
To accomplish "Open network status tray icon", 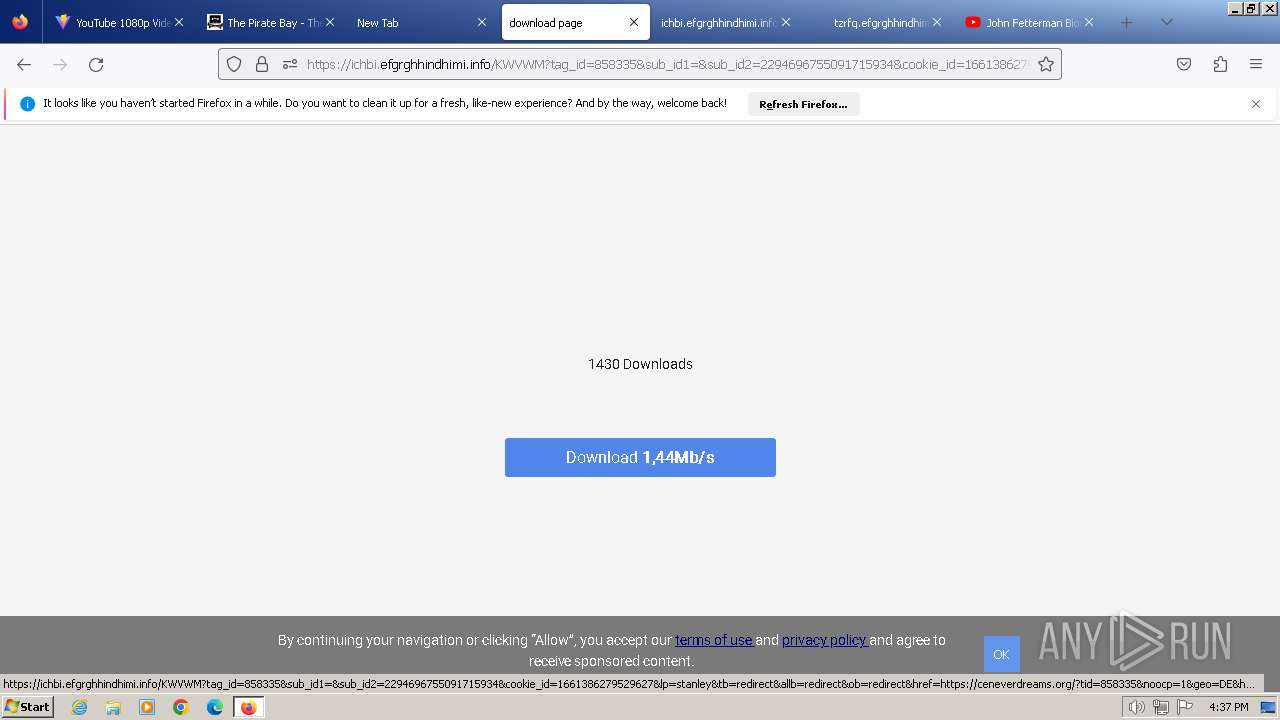I will pyautogui.click(x=1161, y=707).
